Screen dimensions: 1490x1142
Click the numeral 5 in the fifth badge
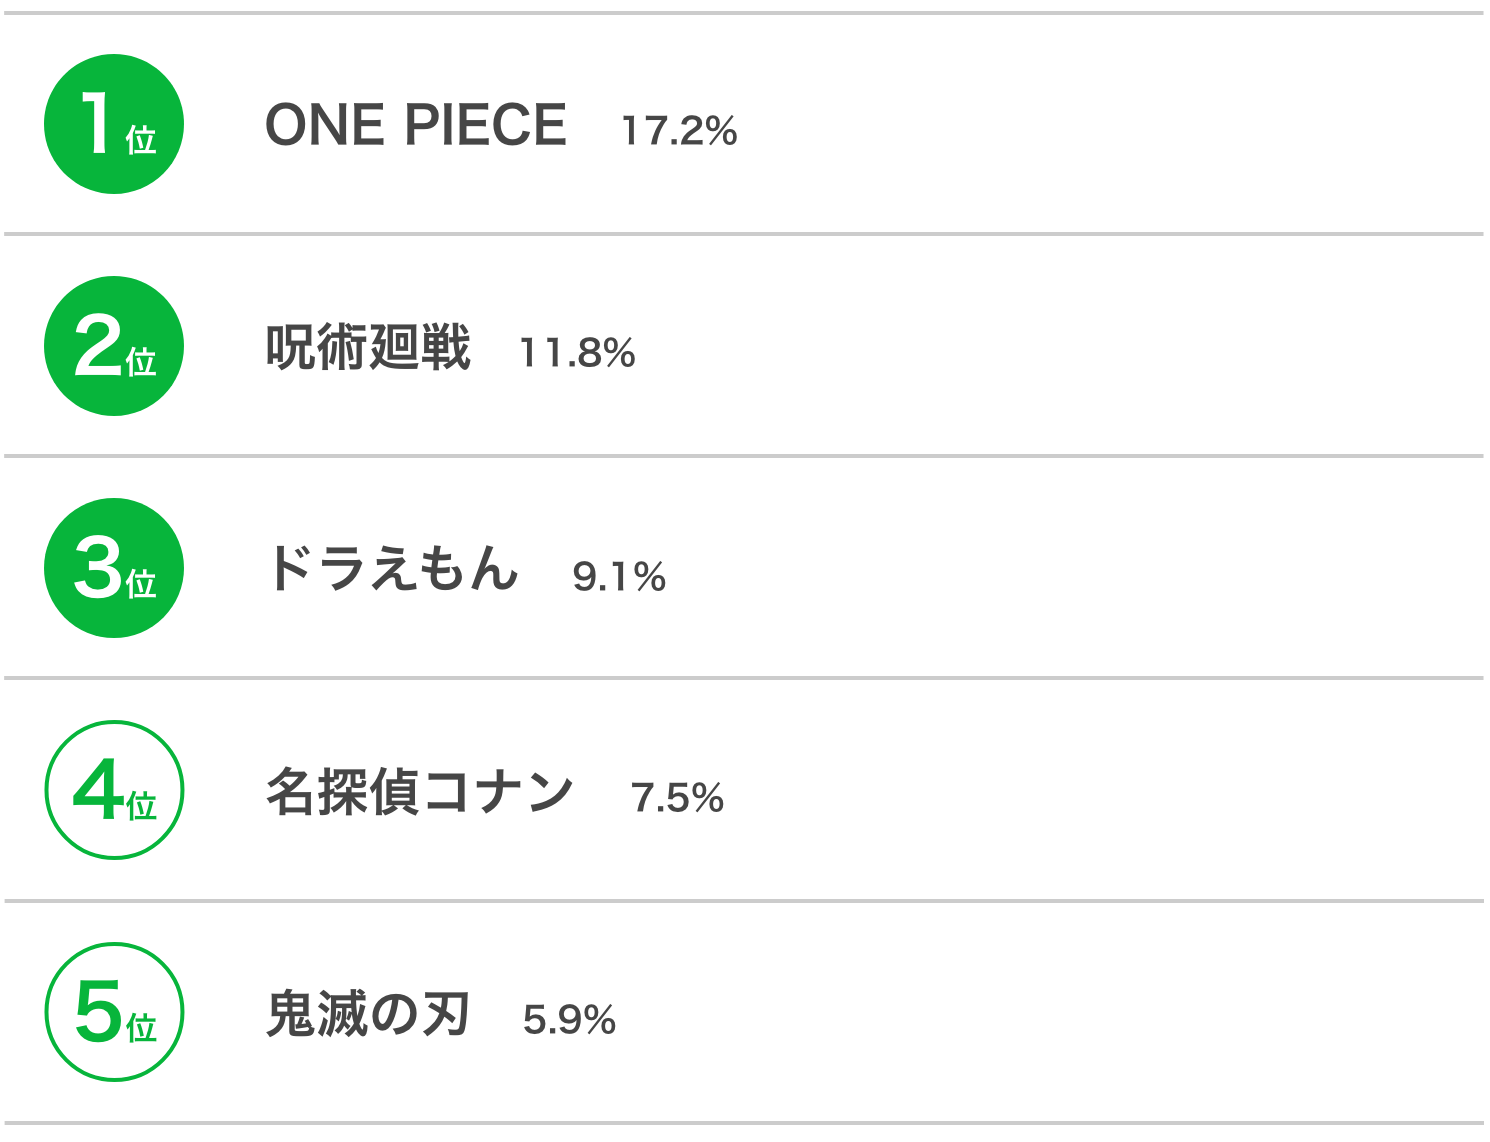tap(98, 1011)
